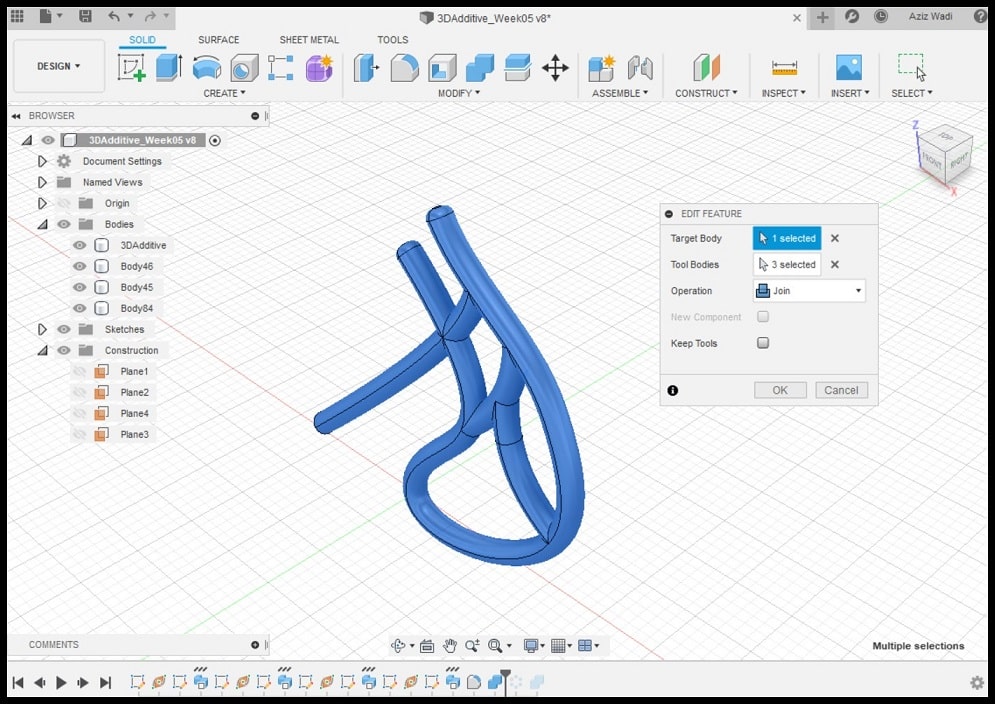Viewport: 995px width, 704px height.
Task: Open the DESIGN workspace dropdown
Action: (59, 66)
